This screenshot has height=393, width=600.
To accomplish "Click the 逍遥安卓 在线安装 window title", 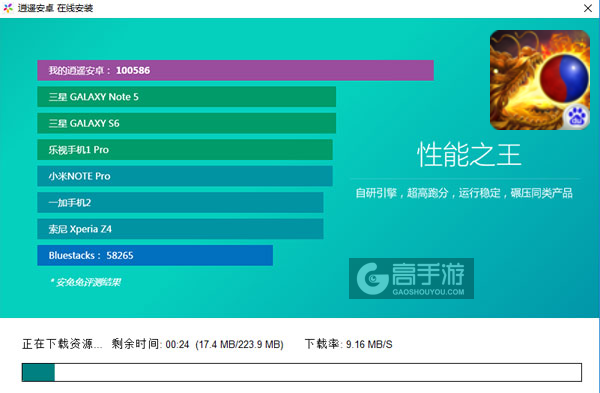I will tap(55, 8).
